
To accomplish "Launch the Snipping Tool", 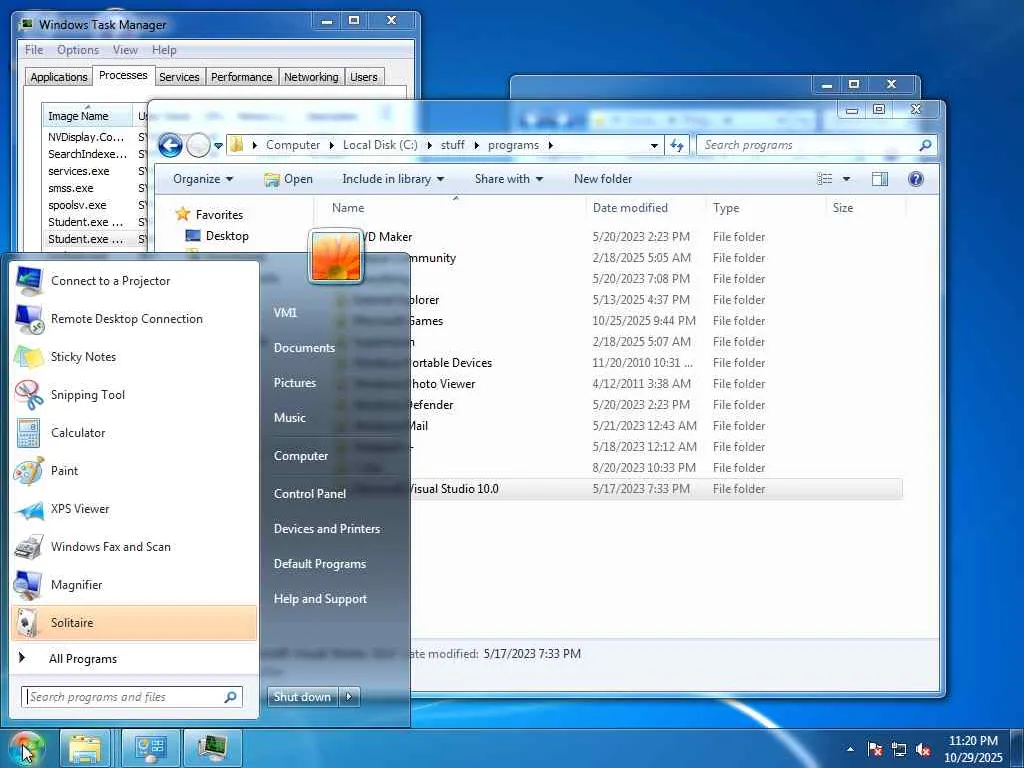I will (x=134, y=394).
